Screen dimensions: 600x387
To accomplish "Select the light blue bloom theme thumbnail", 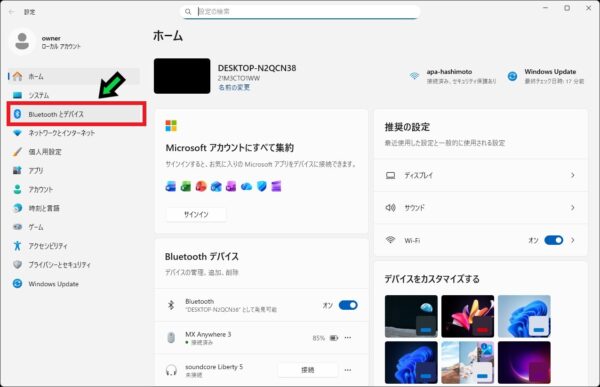I will 524,316.
